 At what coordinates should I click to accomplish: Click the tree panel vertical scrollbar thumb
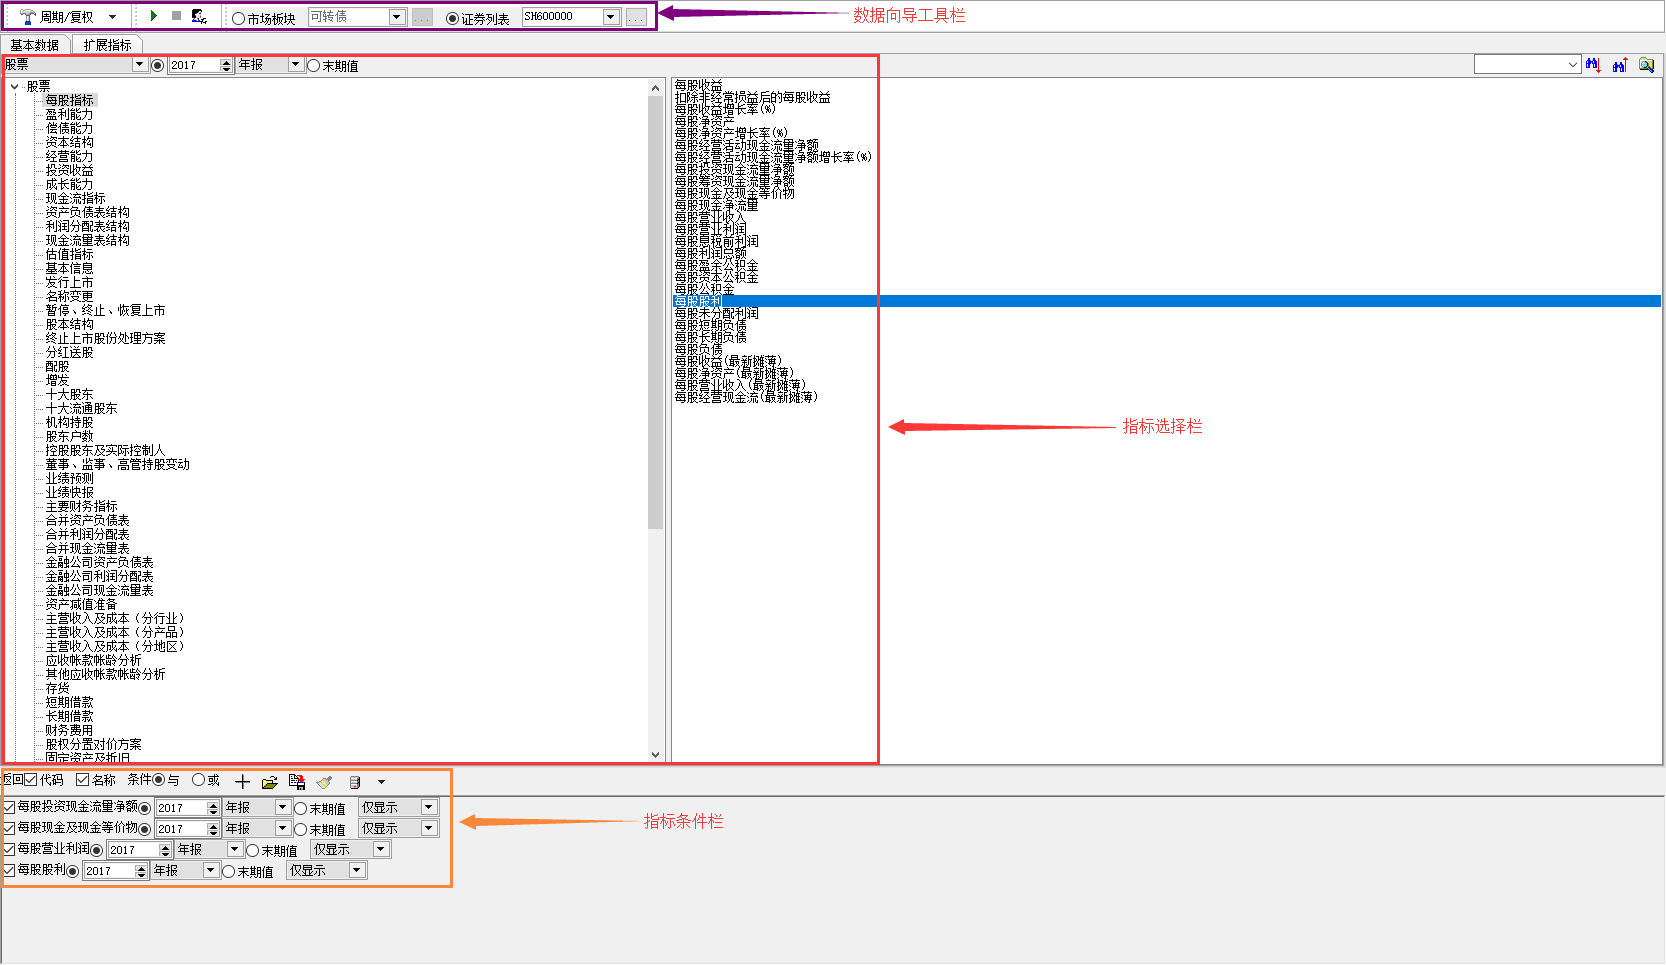656,312
